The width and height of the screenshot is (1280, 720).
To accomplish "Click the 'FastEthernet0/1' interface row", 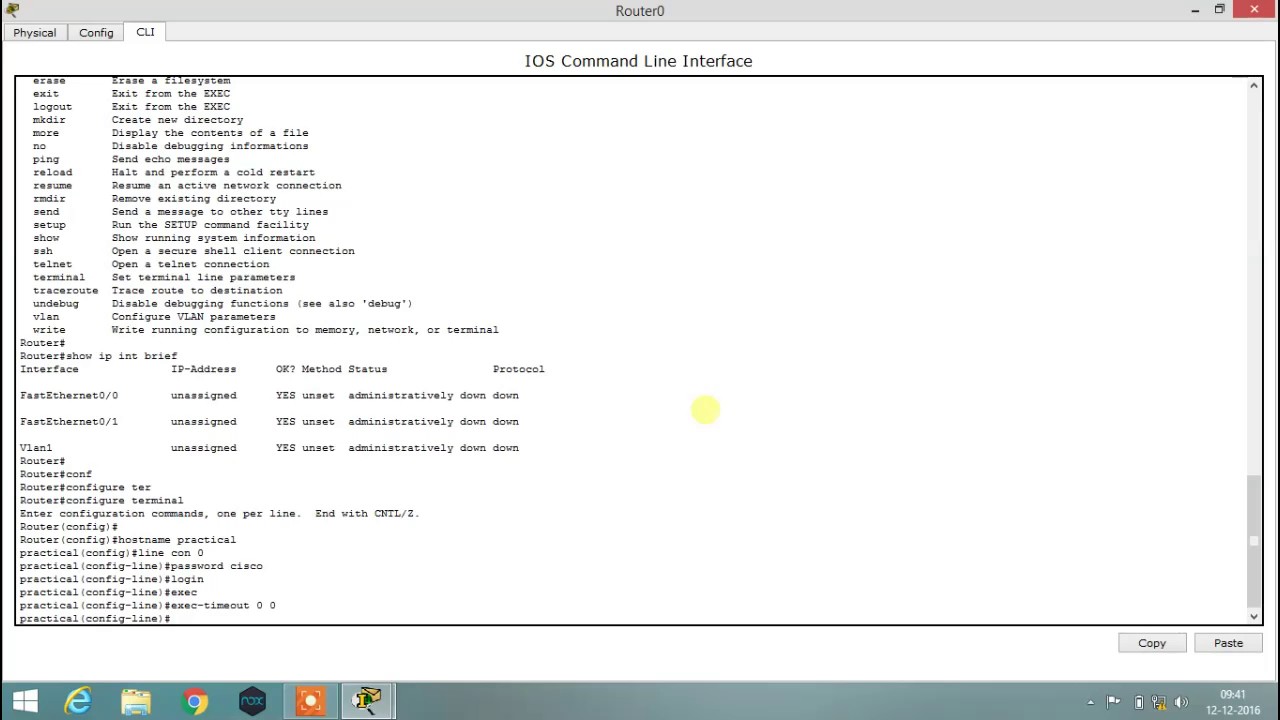I will (269, 422).
